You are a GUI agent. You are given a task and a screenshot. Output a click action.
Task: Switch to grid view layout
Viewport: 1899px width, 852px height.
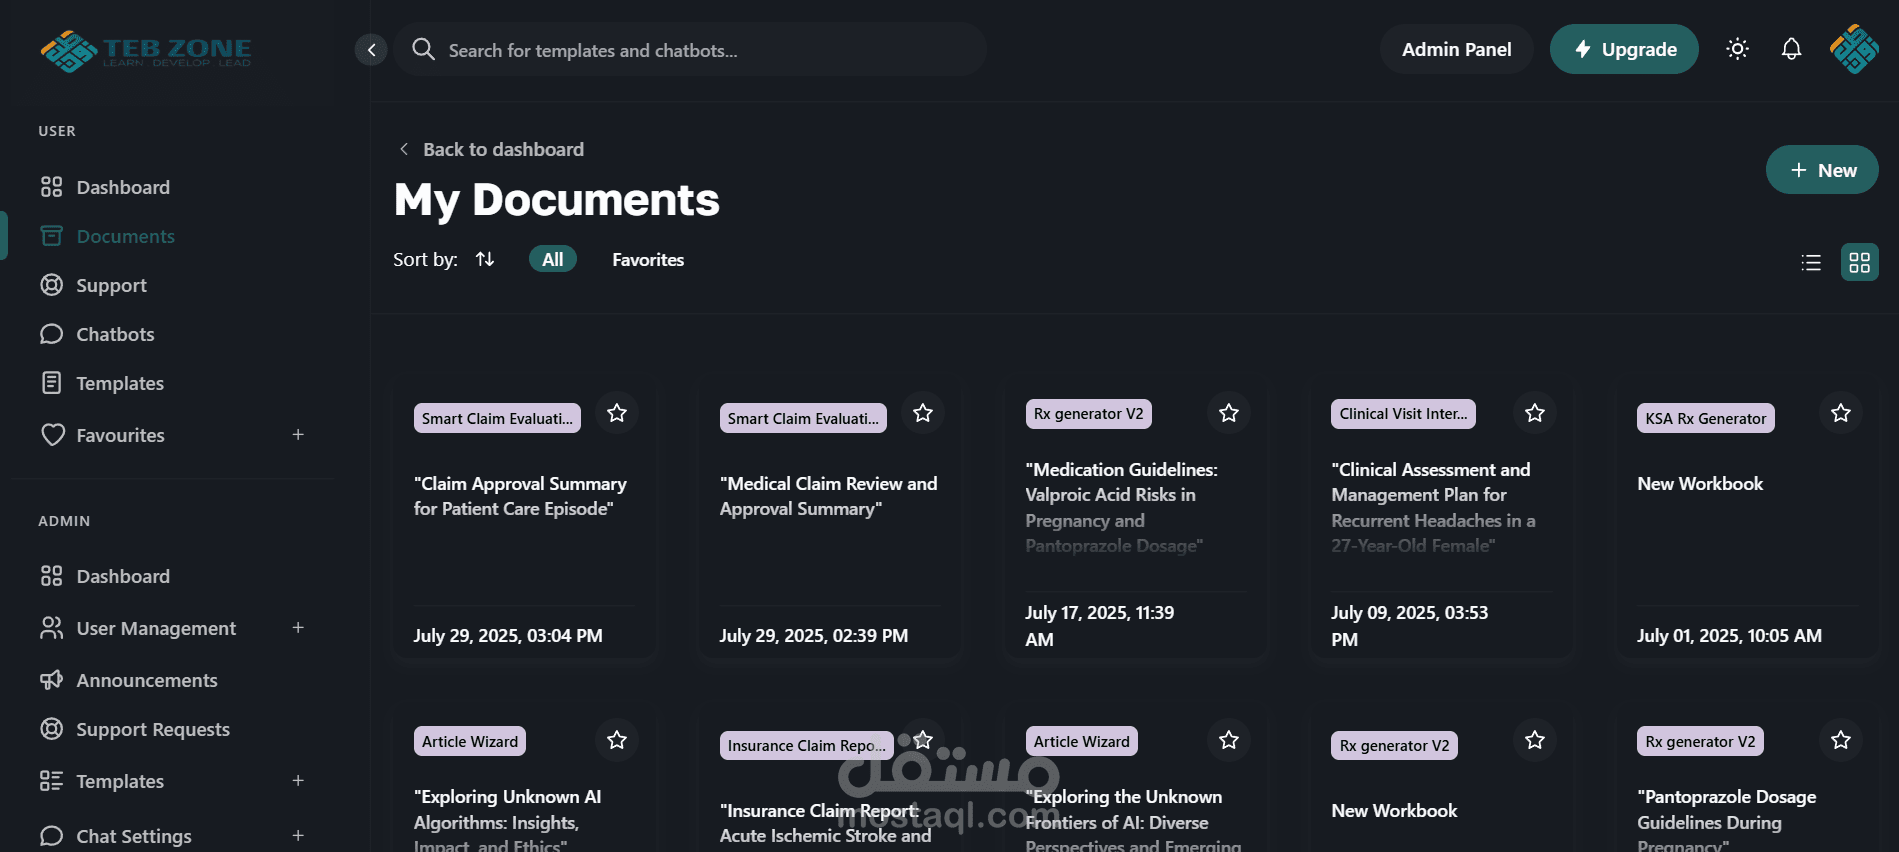coord(1859,263)
